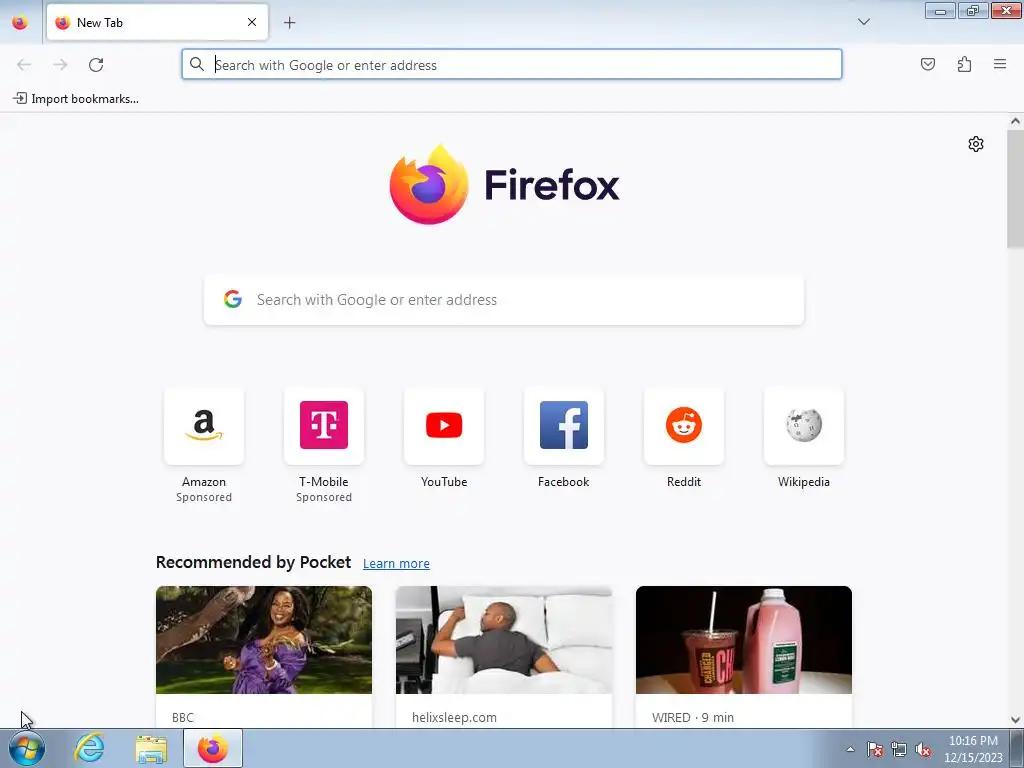Open network status tray icon
This screenshot has width=1024, height=768.
pyautogui.click(x=899, y=749)
